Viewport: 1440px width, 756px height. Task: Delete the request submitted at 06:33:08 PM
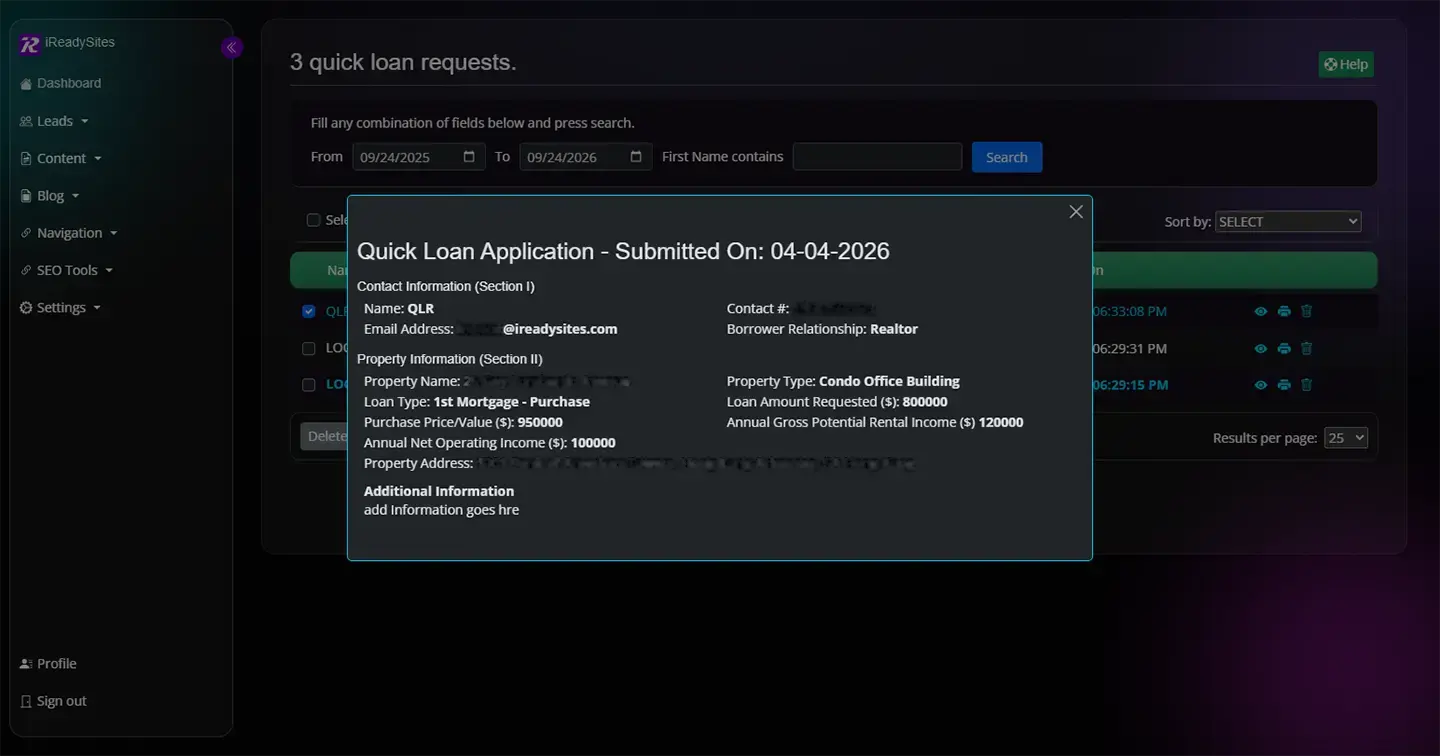[x=1306, y=311]
